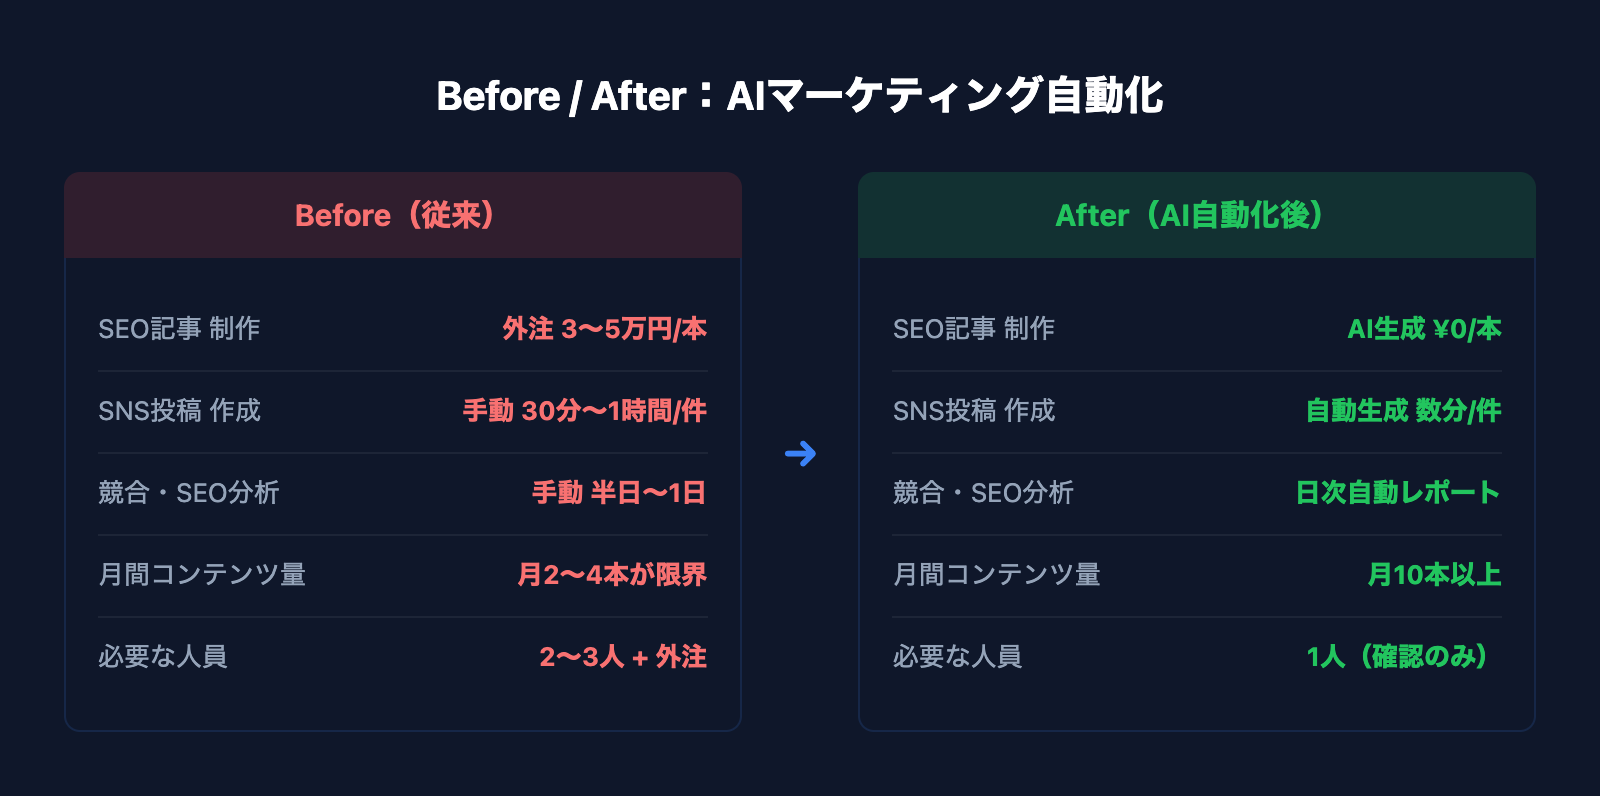
Task: Click the blue right arrow between panels
Action: click(x=800, y=454)
